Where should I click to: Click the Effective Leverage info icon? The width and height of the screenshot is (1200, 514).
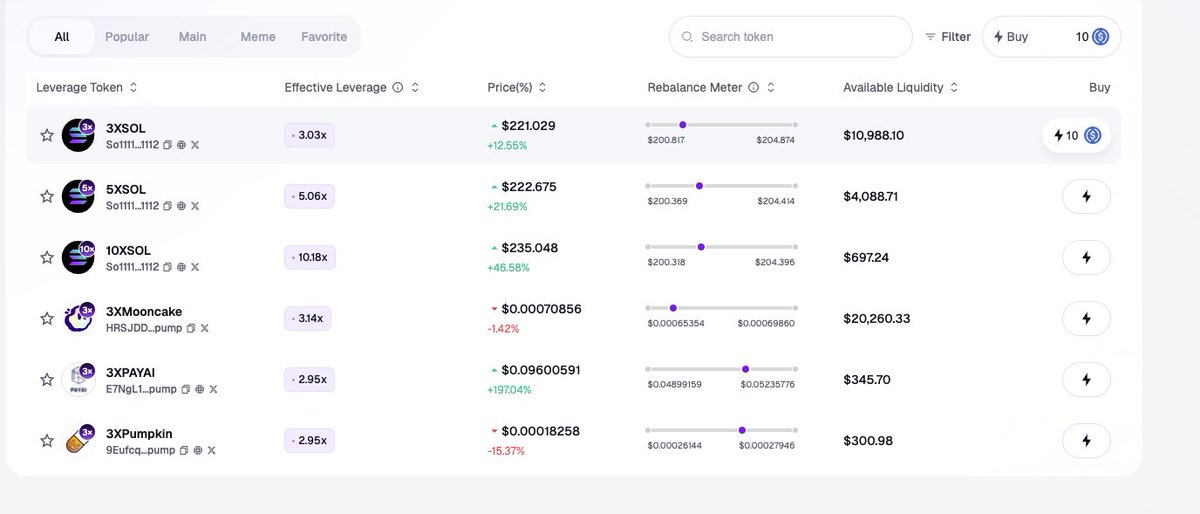pos(398,88)
